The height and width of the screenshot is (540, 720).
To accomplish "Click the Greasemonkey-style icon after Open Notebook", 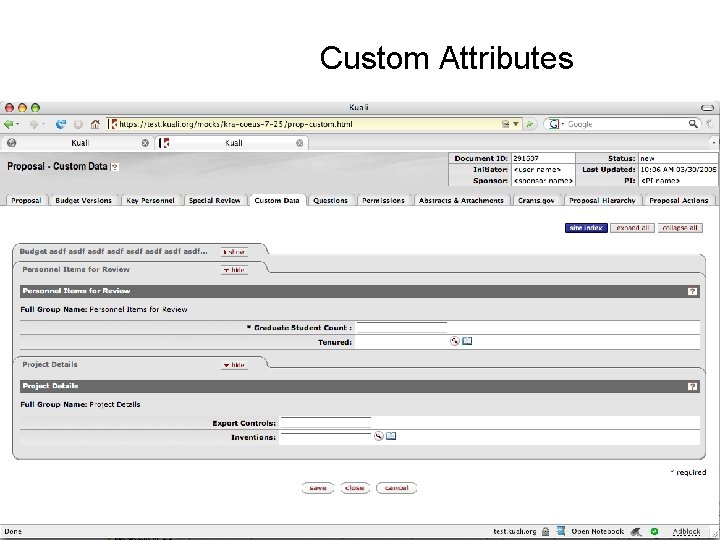I will pyautogui.click(x=636, y=531).
